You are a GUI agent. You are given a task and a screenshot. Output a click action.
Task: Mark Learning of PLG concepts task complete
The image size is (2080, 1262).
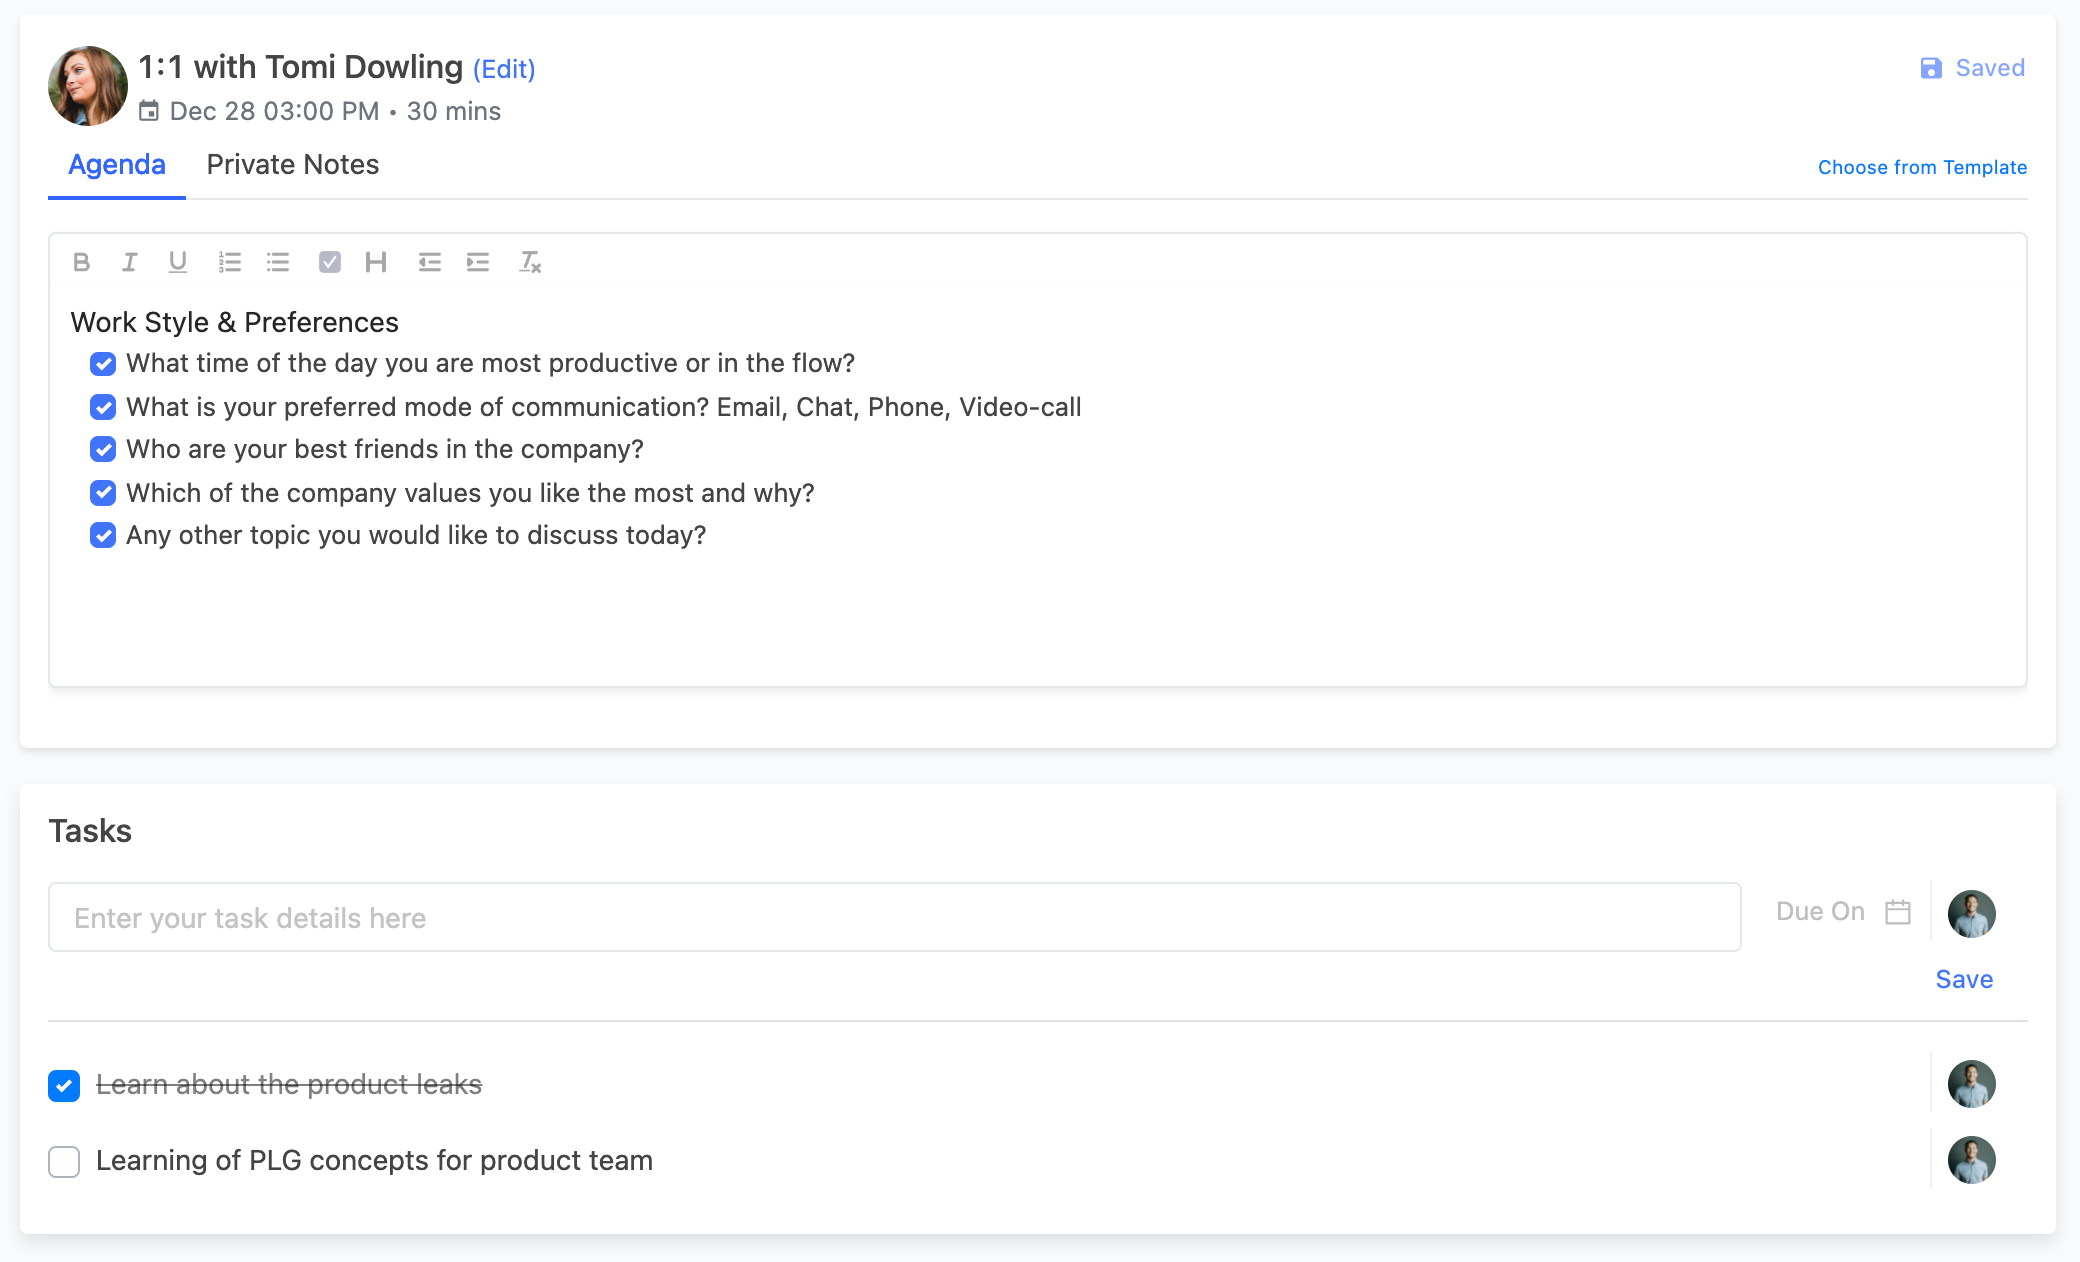pyautogui.click(x=64, y=1161)
